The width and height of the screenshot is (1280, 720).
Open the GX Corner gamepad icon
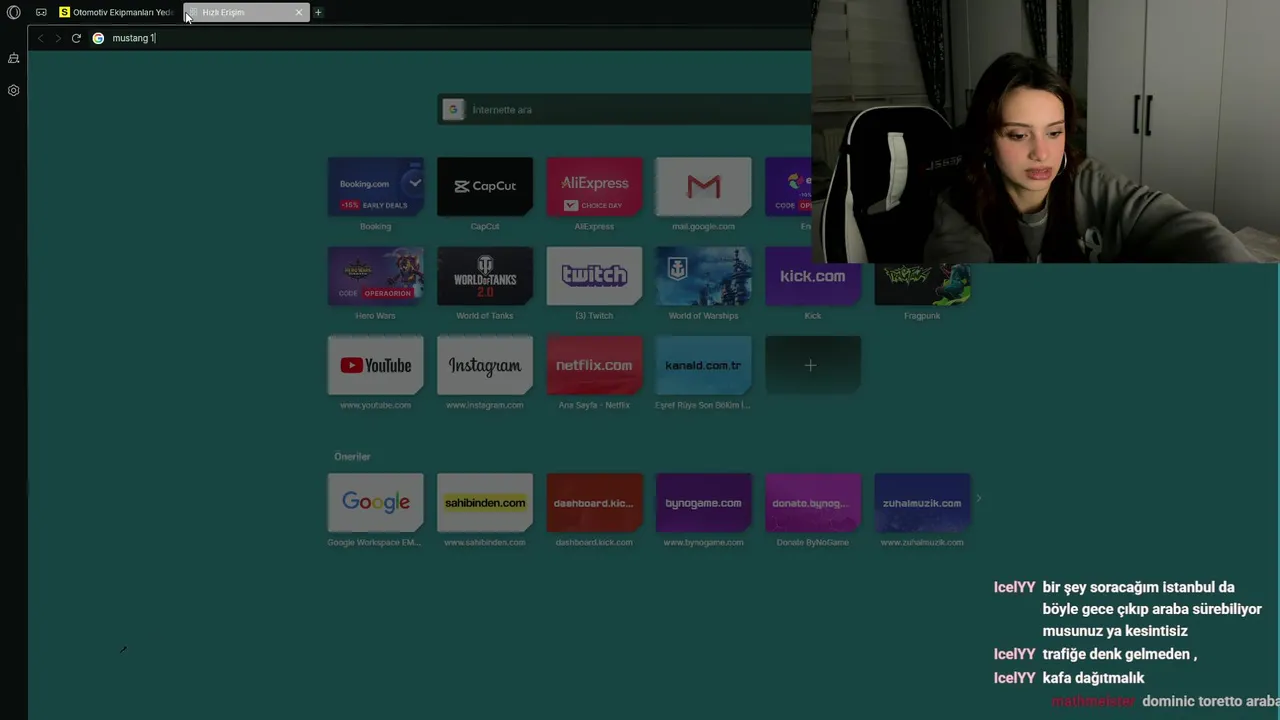41,12
